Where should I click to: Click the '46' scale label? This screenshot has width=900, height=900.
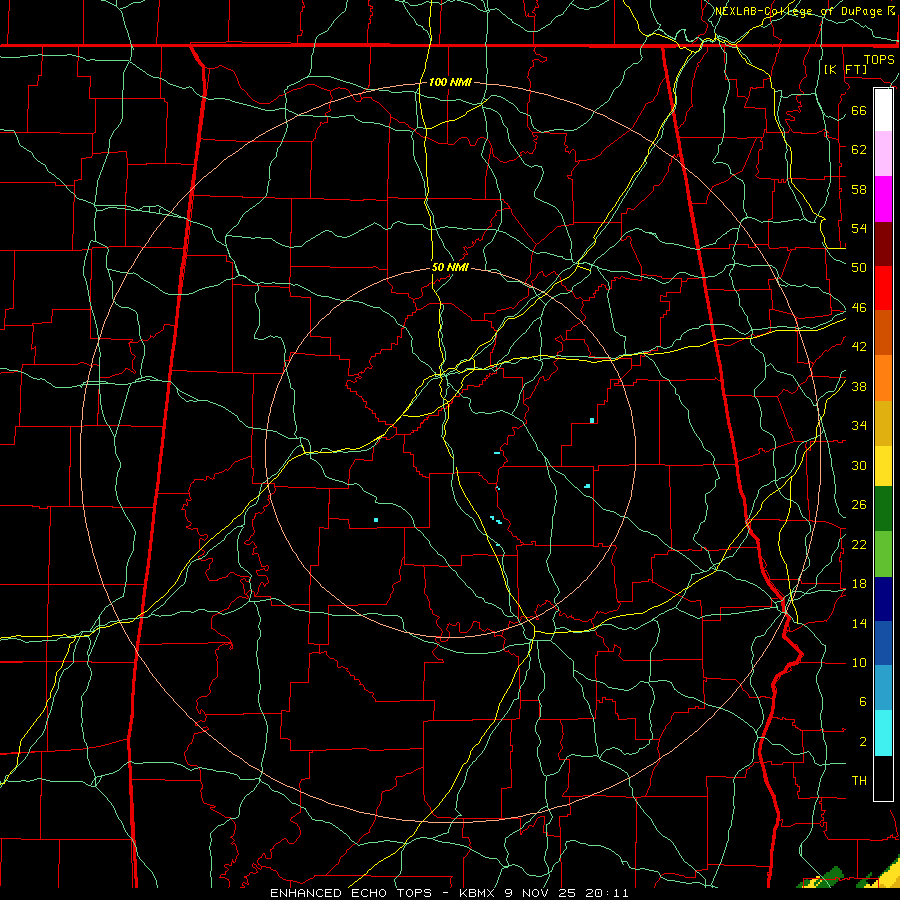[x=859, y=308]
